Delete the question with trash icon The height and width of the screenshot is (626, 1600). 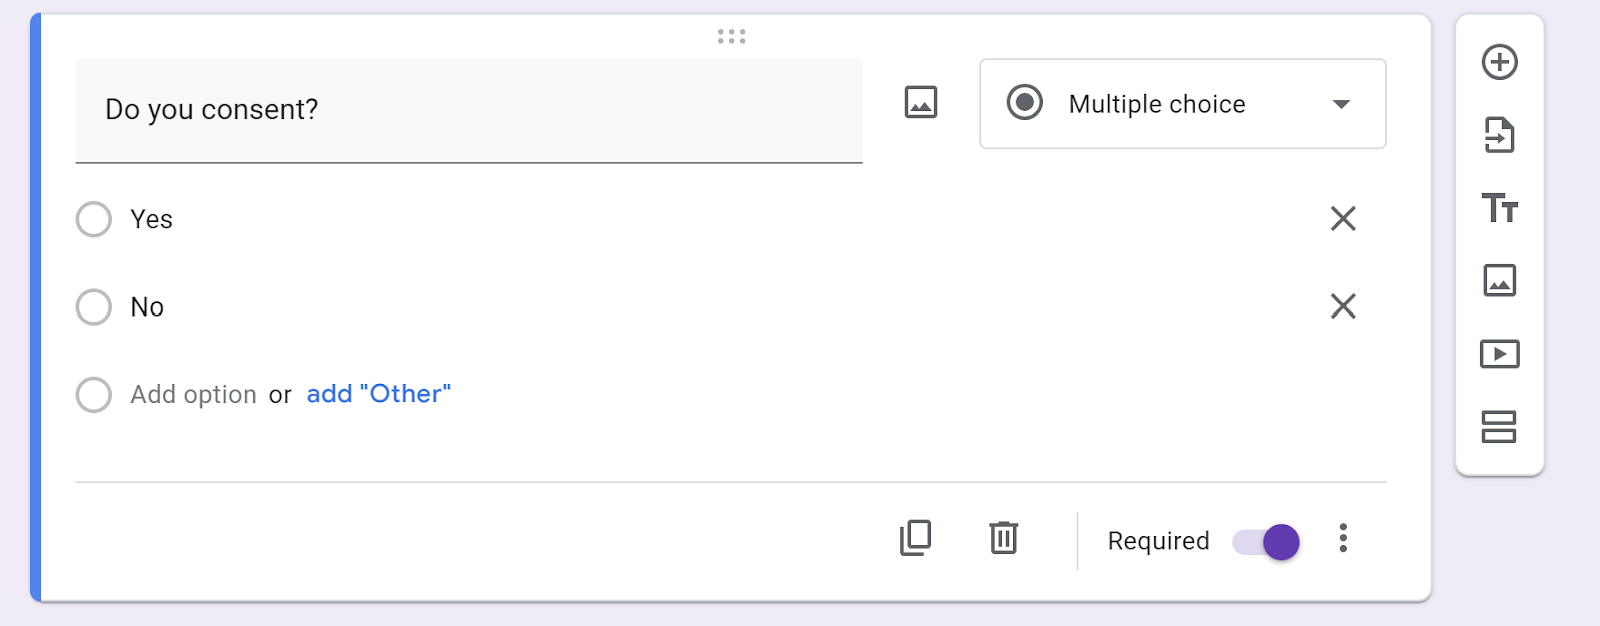click(1003, 538)
